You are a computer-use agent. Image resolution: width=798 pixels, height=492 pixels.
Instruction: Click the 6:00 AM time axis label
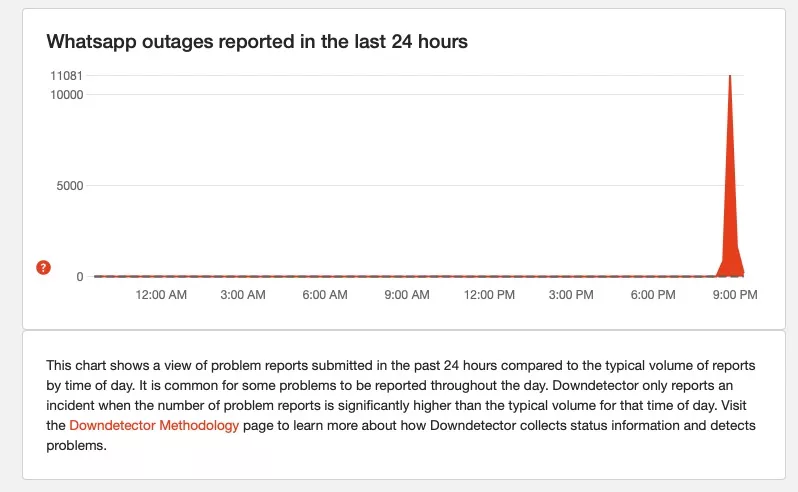324,295
